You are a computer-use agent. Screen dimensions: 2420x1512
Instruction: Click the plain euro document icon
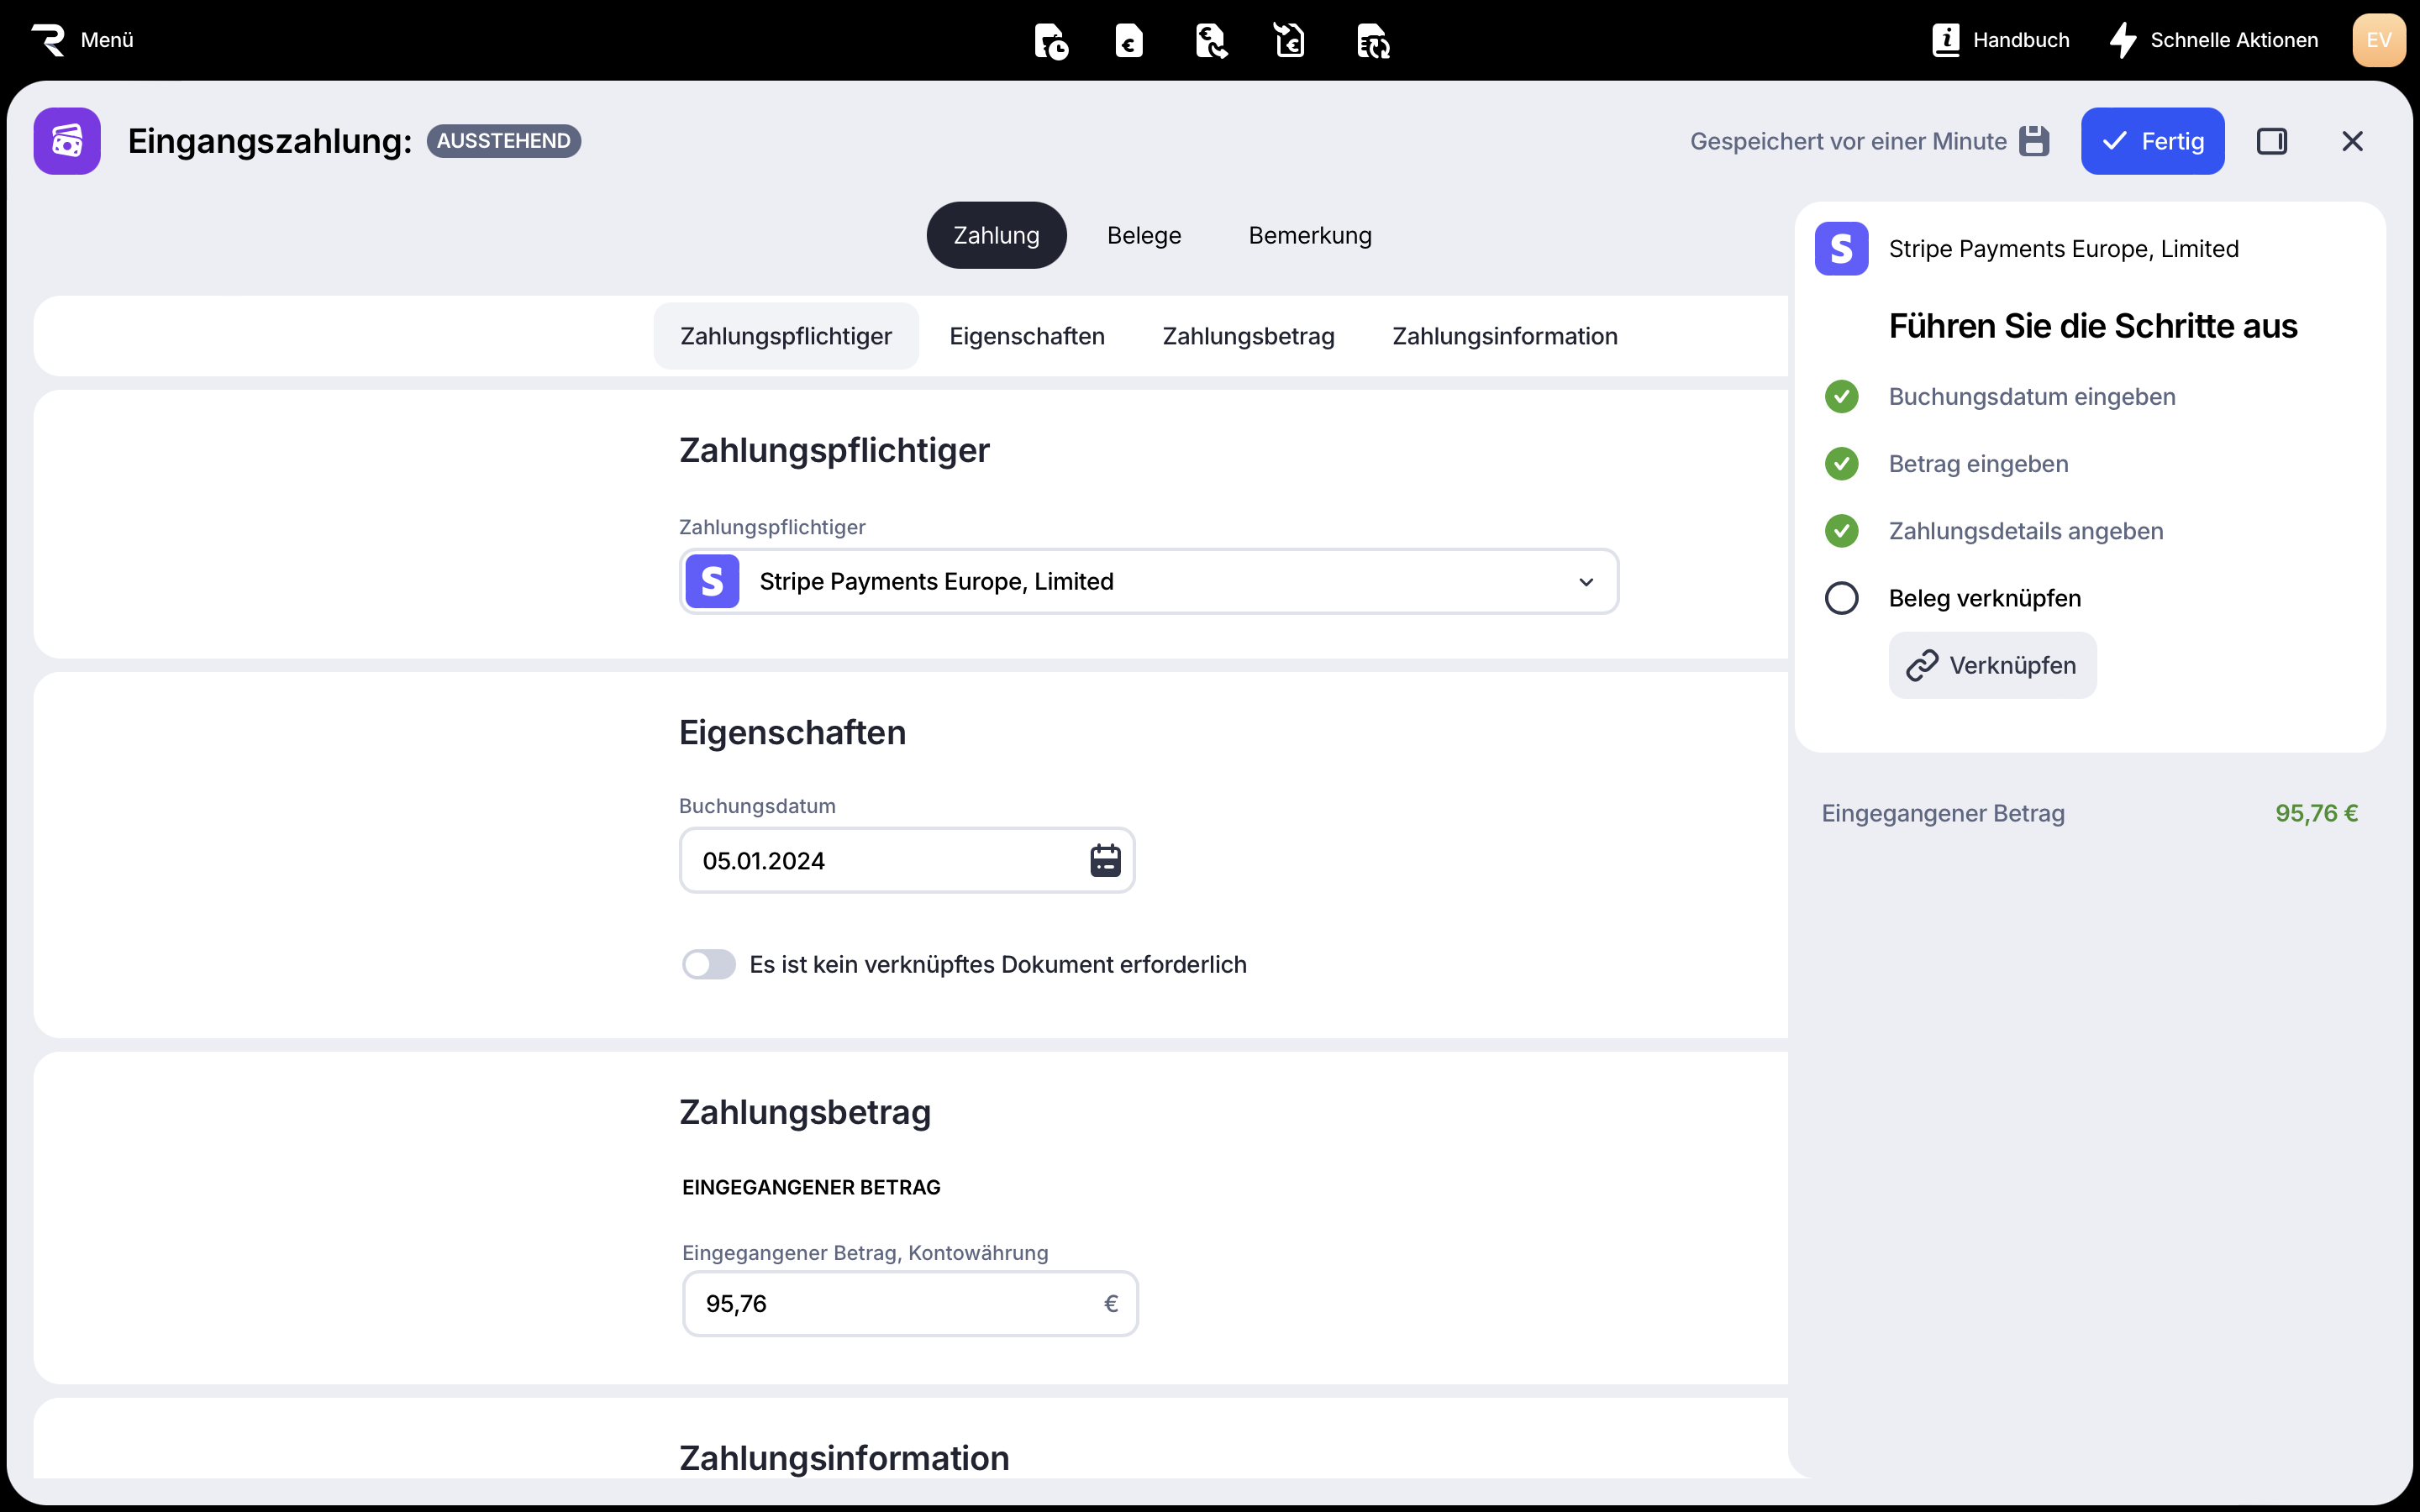1129,41
